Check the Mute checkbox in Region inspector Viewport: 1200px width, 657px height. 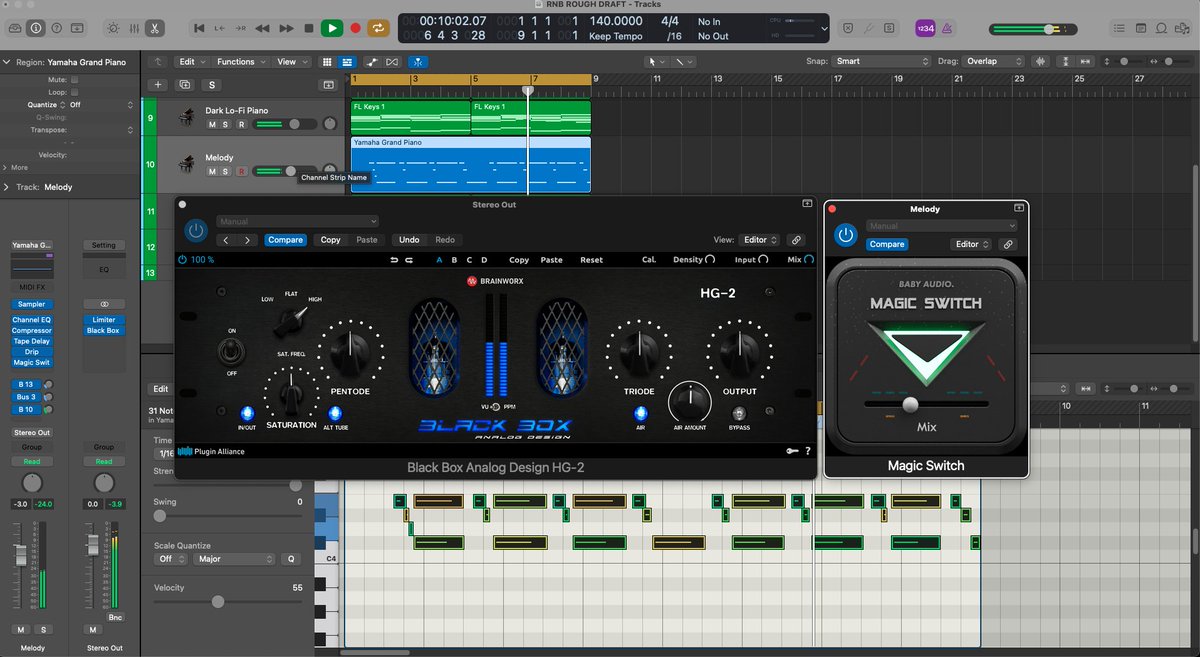[74, 79]
